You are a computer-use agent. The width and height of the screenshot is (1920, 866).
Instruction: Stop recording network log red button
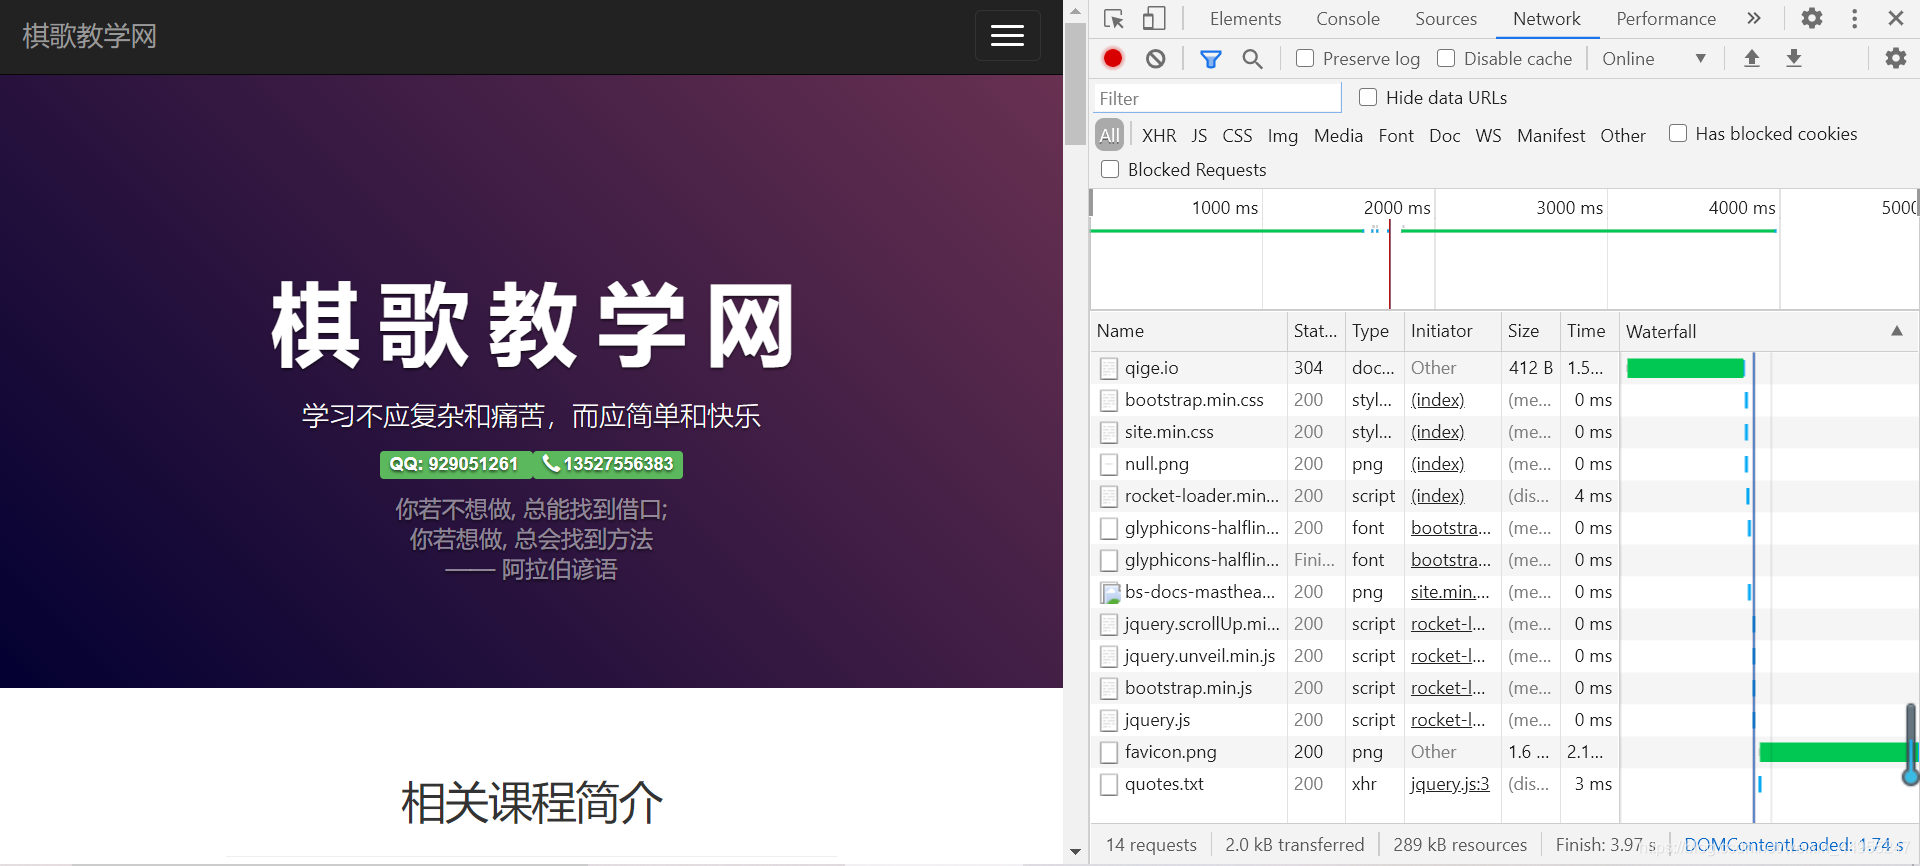[x=1113, y=59]
